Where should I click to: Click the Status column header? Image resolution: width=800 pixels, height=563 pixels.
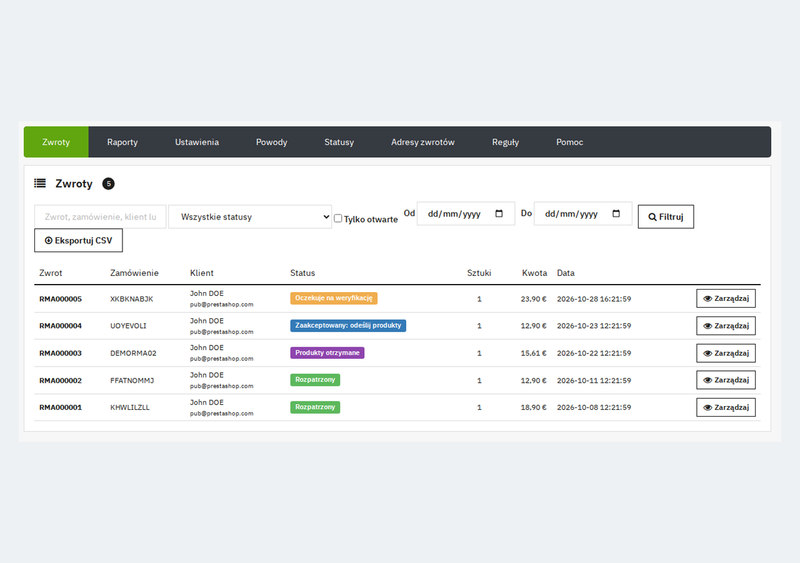click(303, 273)
